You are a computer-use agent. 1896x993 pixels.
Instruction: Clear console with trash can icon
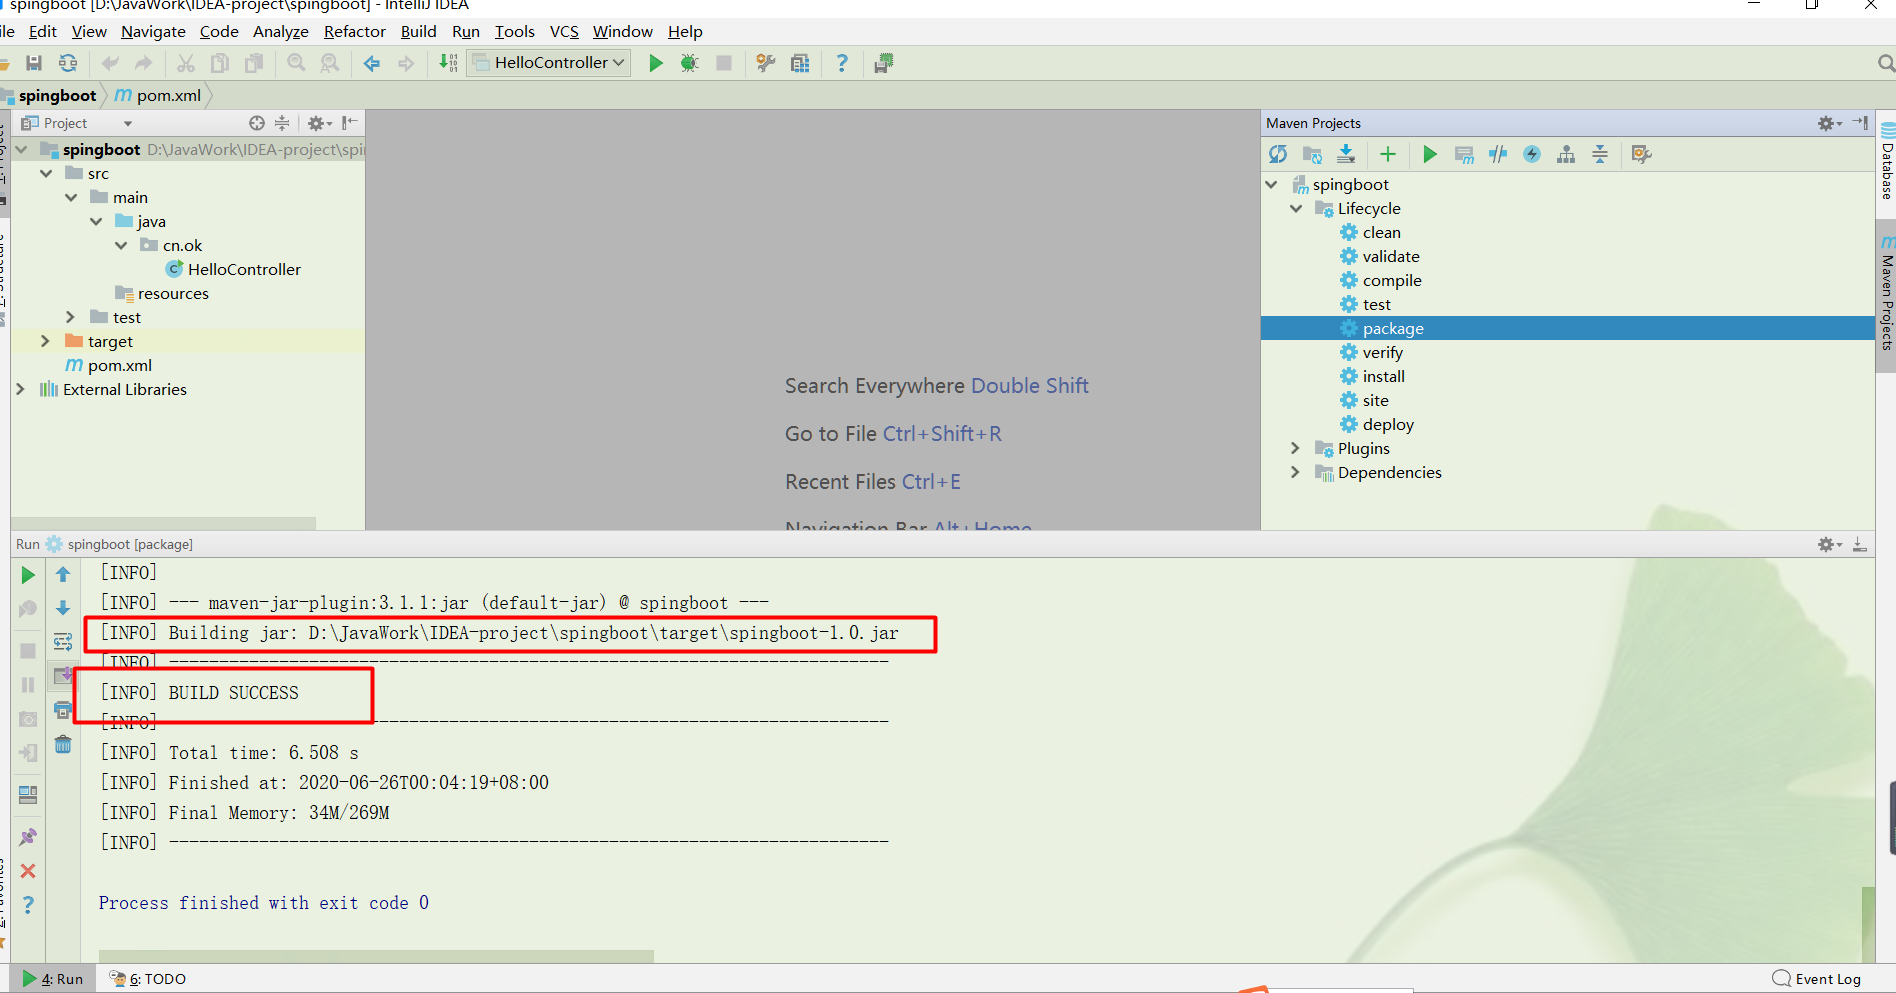63,744
